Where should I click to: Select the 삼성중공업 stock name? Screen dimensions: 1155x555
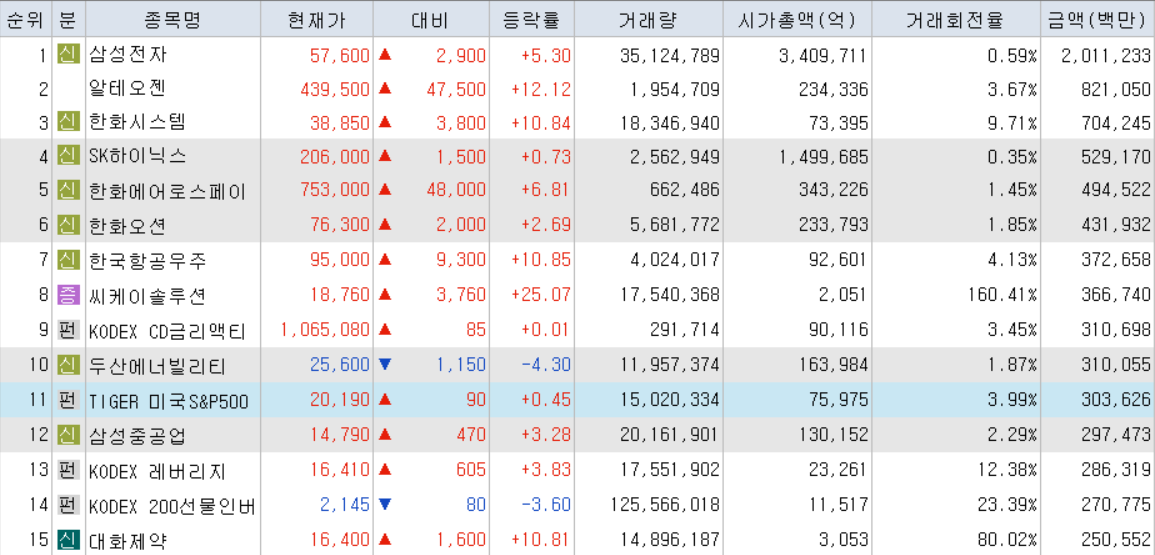tap(136, 436)
